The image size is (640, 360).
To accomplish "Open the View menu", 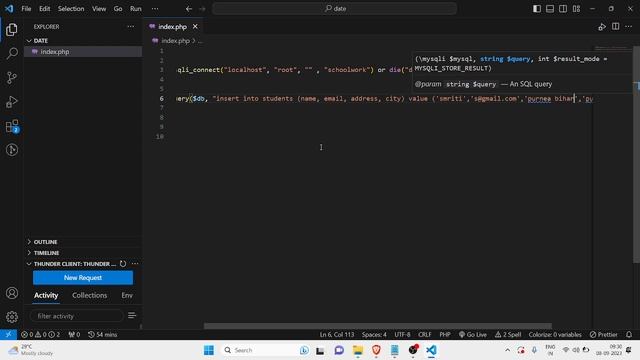I will (99, 9).
